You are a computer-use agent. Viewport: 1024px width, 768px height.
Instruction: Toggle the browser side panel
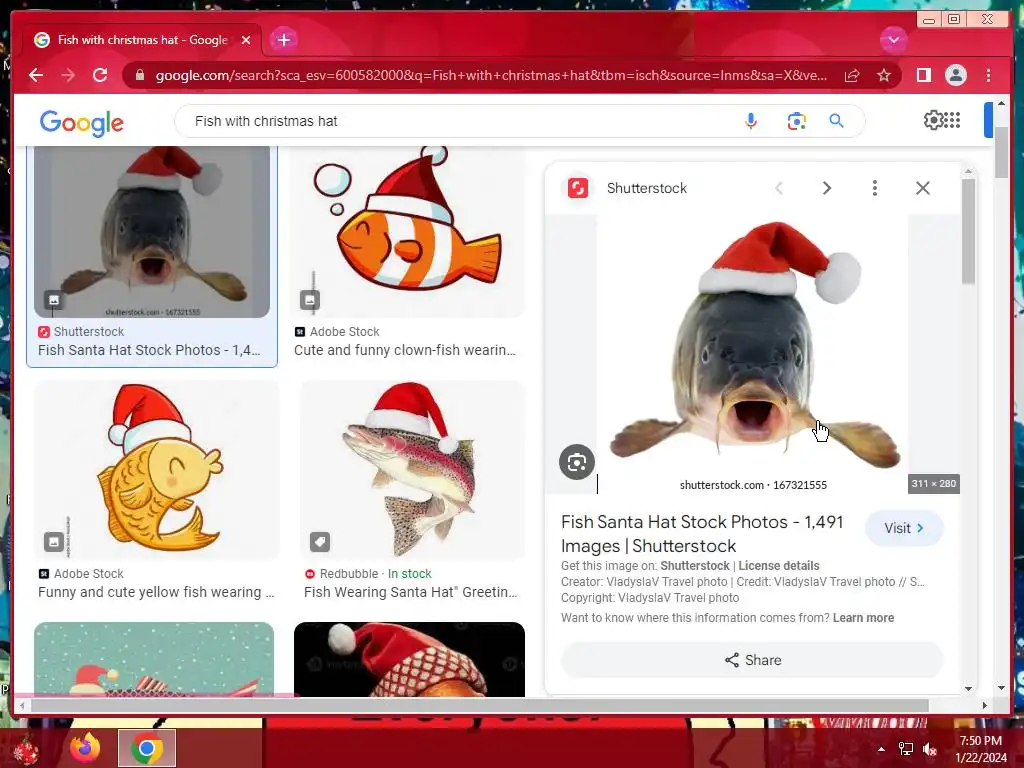pos(923,76)
